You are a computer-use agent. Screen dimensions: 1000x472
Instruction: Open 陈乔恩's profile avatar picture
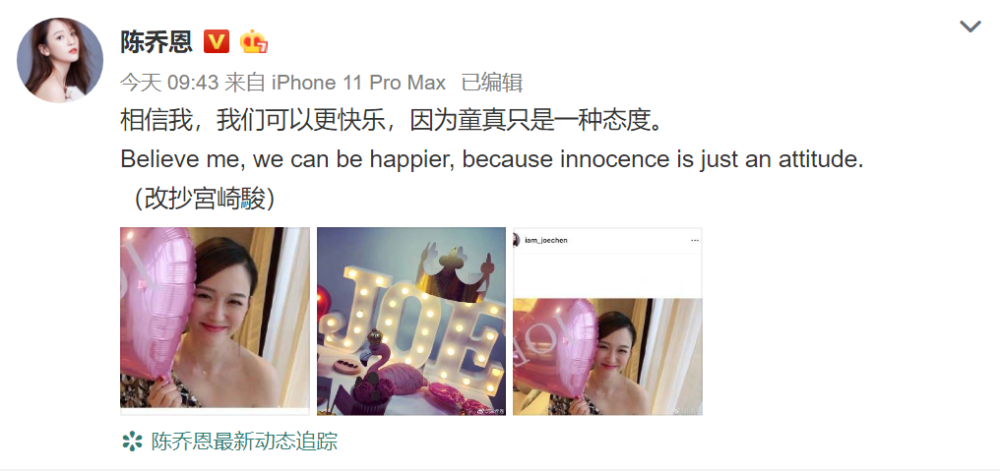(x=60, y=60)
